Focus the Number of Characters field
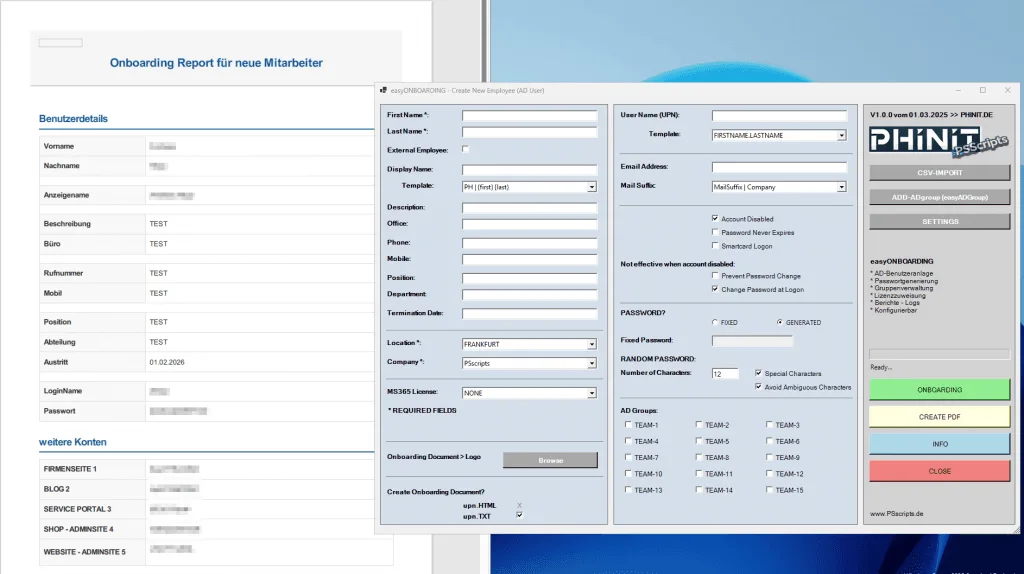 point(724,374)
